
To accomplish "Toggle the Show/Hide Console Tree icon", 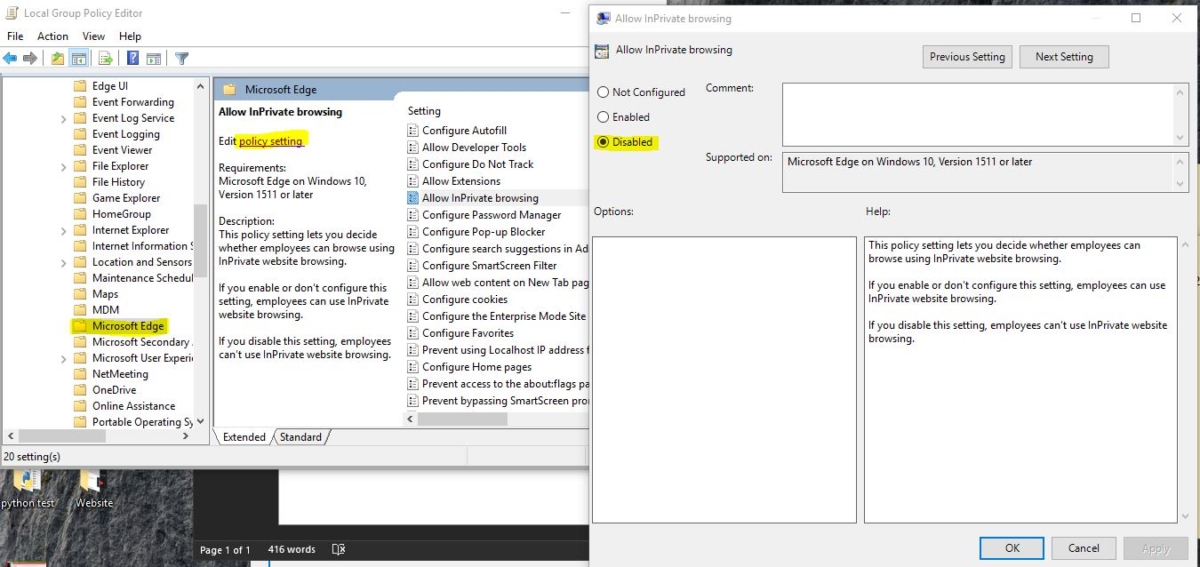I will [x=78, y=58].
